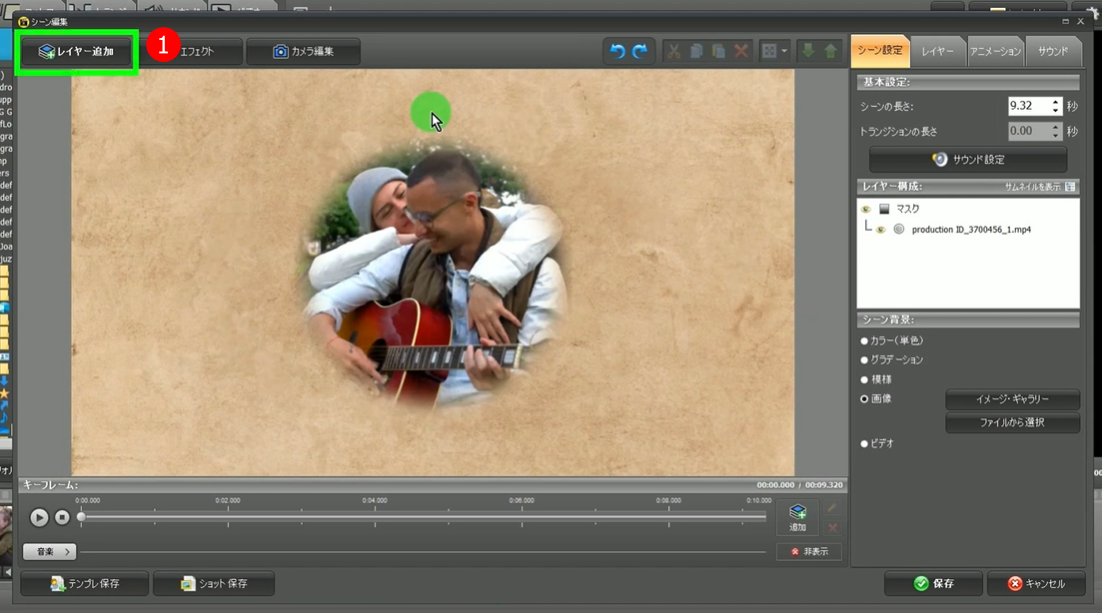
Task: Click the red X delete icon in toolbar
Action: click(741, 51)
